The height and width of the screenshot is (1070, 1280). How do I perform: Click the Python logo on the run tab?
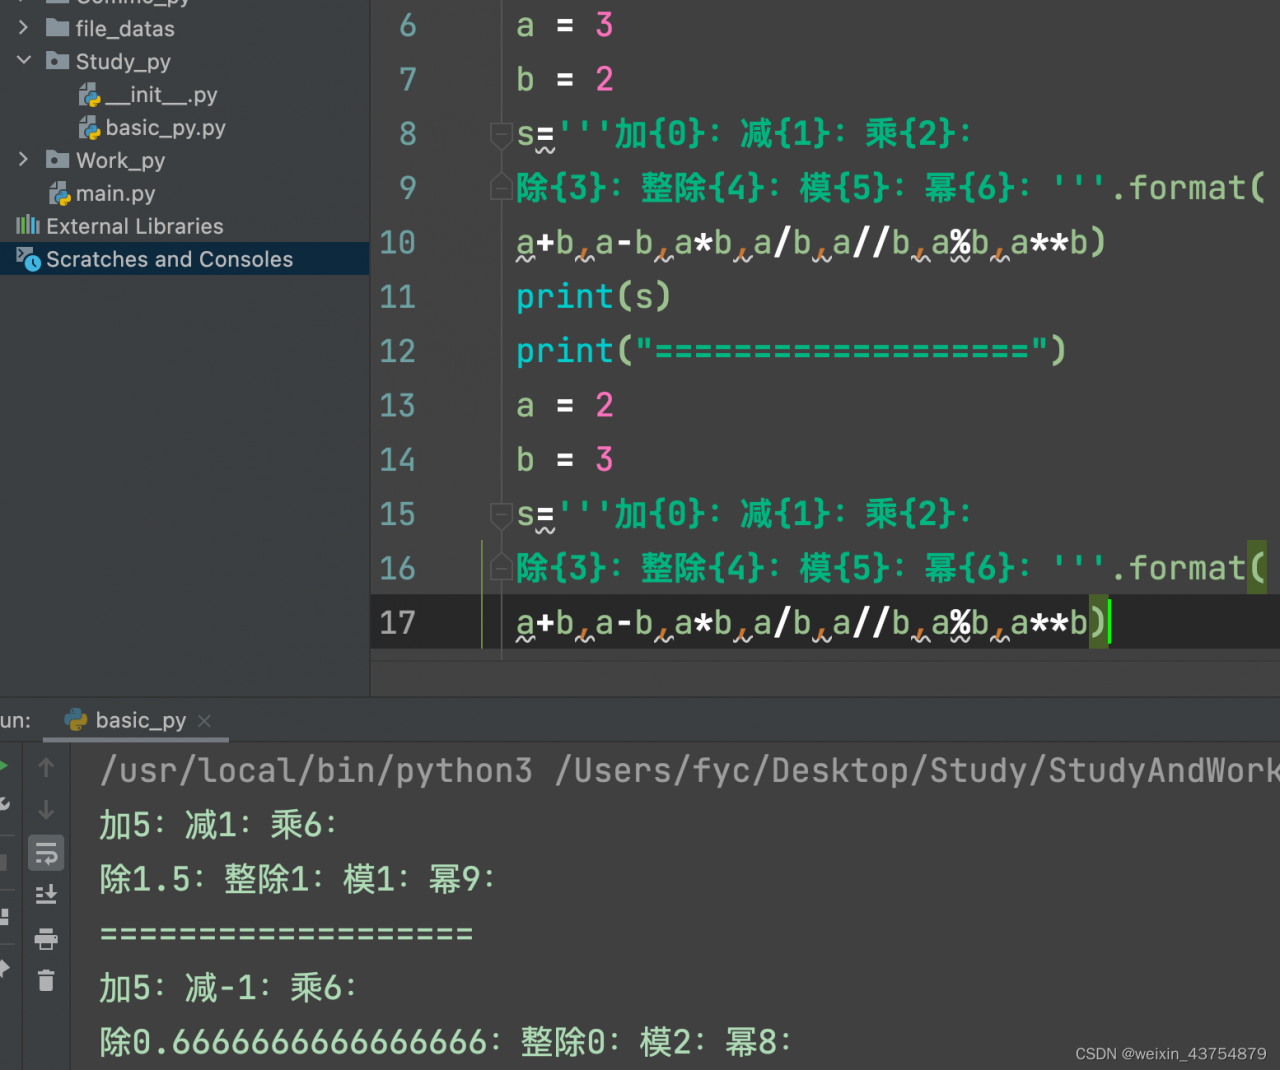coord(76,720)
